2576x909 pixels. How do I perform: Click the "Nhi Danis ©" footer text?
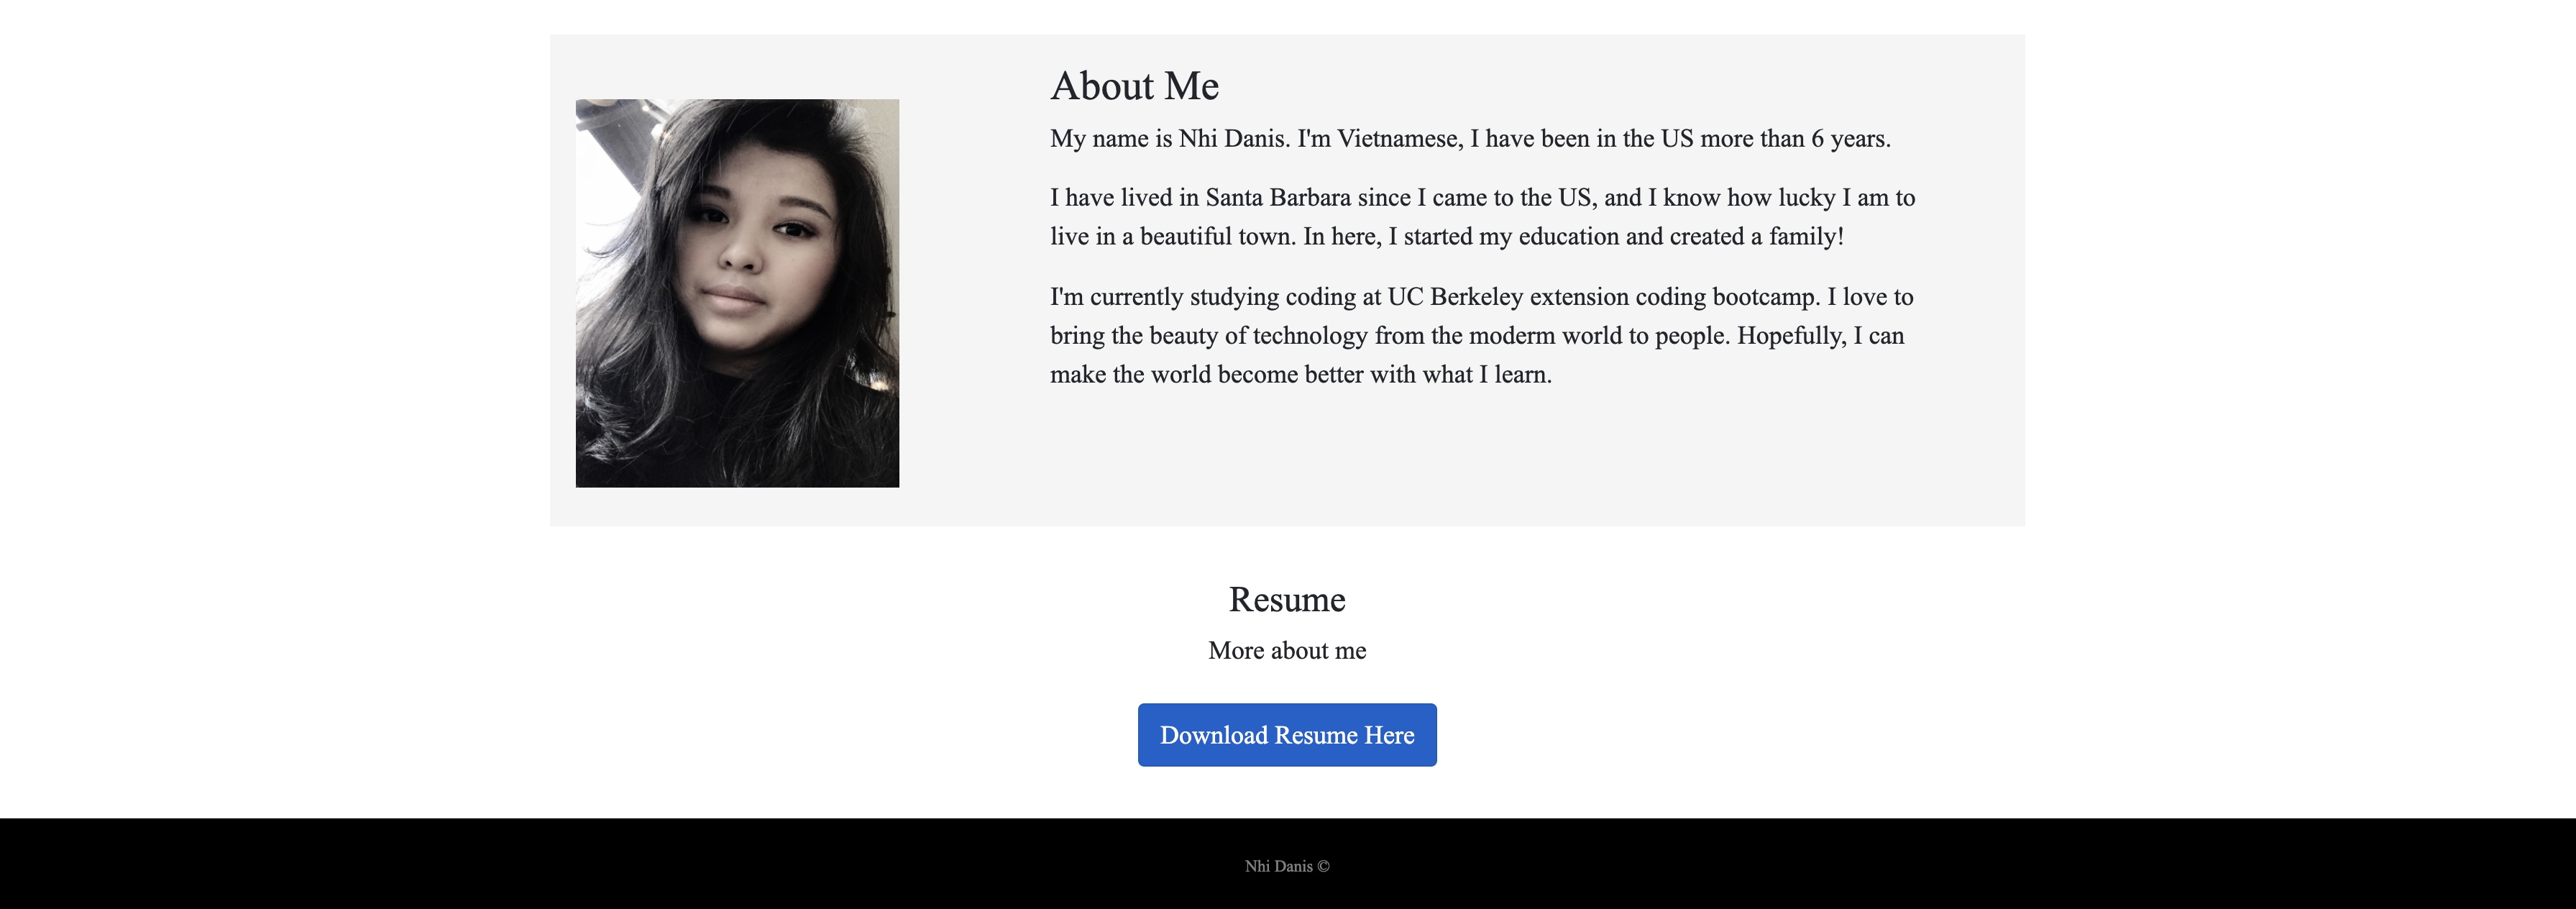tap(1287, 866)
